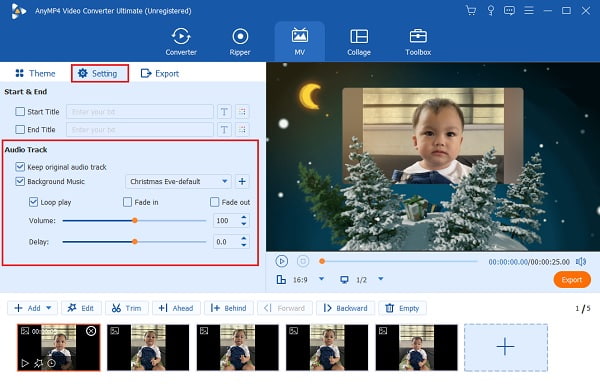Image resolution: width=600 pixels, height=390 pixels.
Task: Uncheck Keep original audio track
Action: (20, 167)
